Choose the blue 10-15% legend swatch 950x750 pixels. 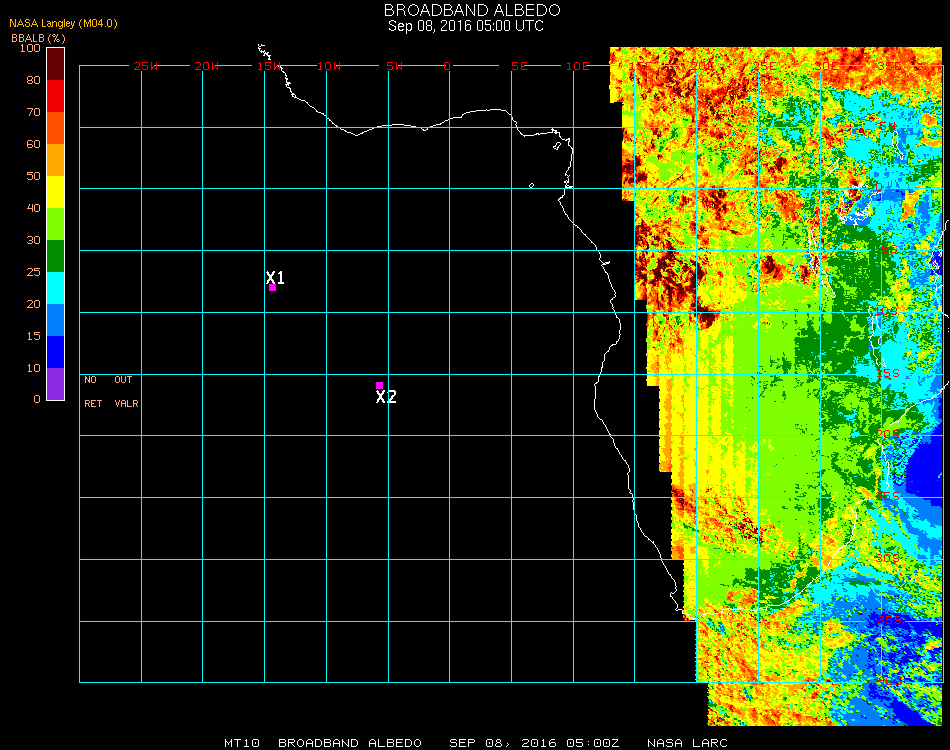pyautogui.click(x=55, y=352)
